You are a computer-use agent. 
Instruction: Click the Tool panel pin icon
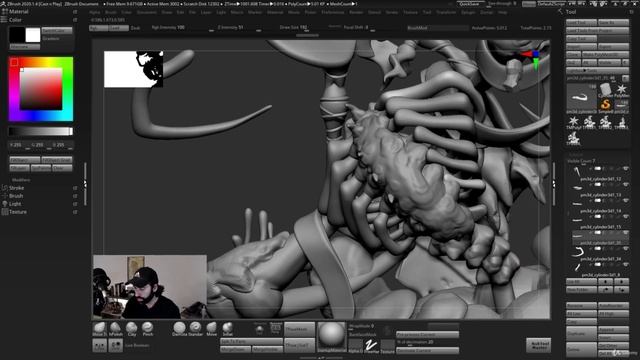click(631, 12)
